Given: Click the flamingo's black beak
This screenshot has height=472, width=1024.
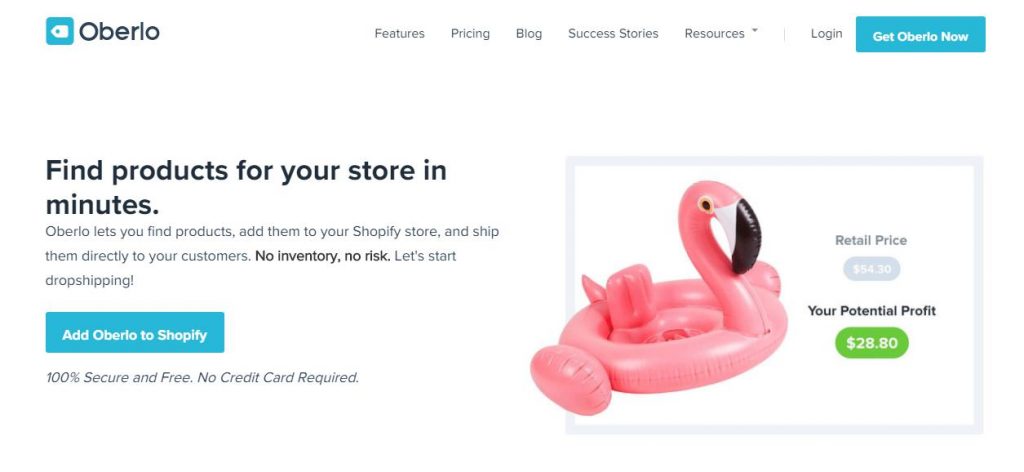Looking at the screenshot, I should pyautogui.click(x=746, y=236).
